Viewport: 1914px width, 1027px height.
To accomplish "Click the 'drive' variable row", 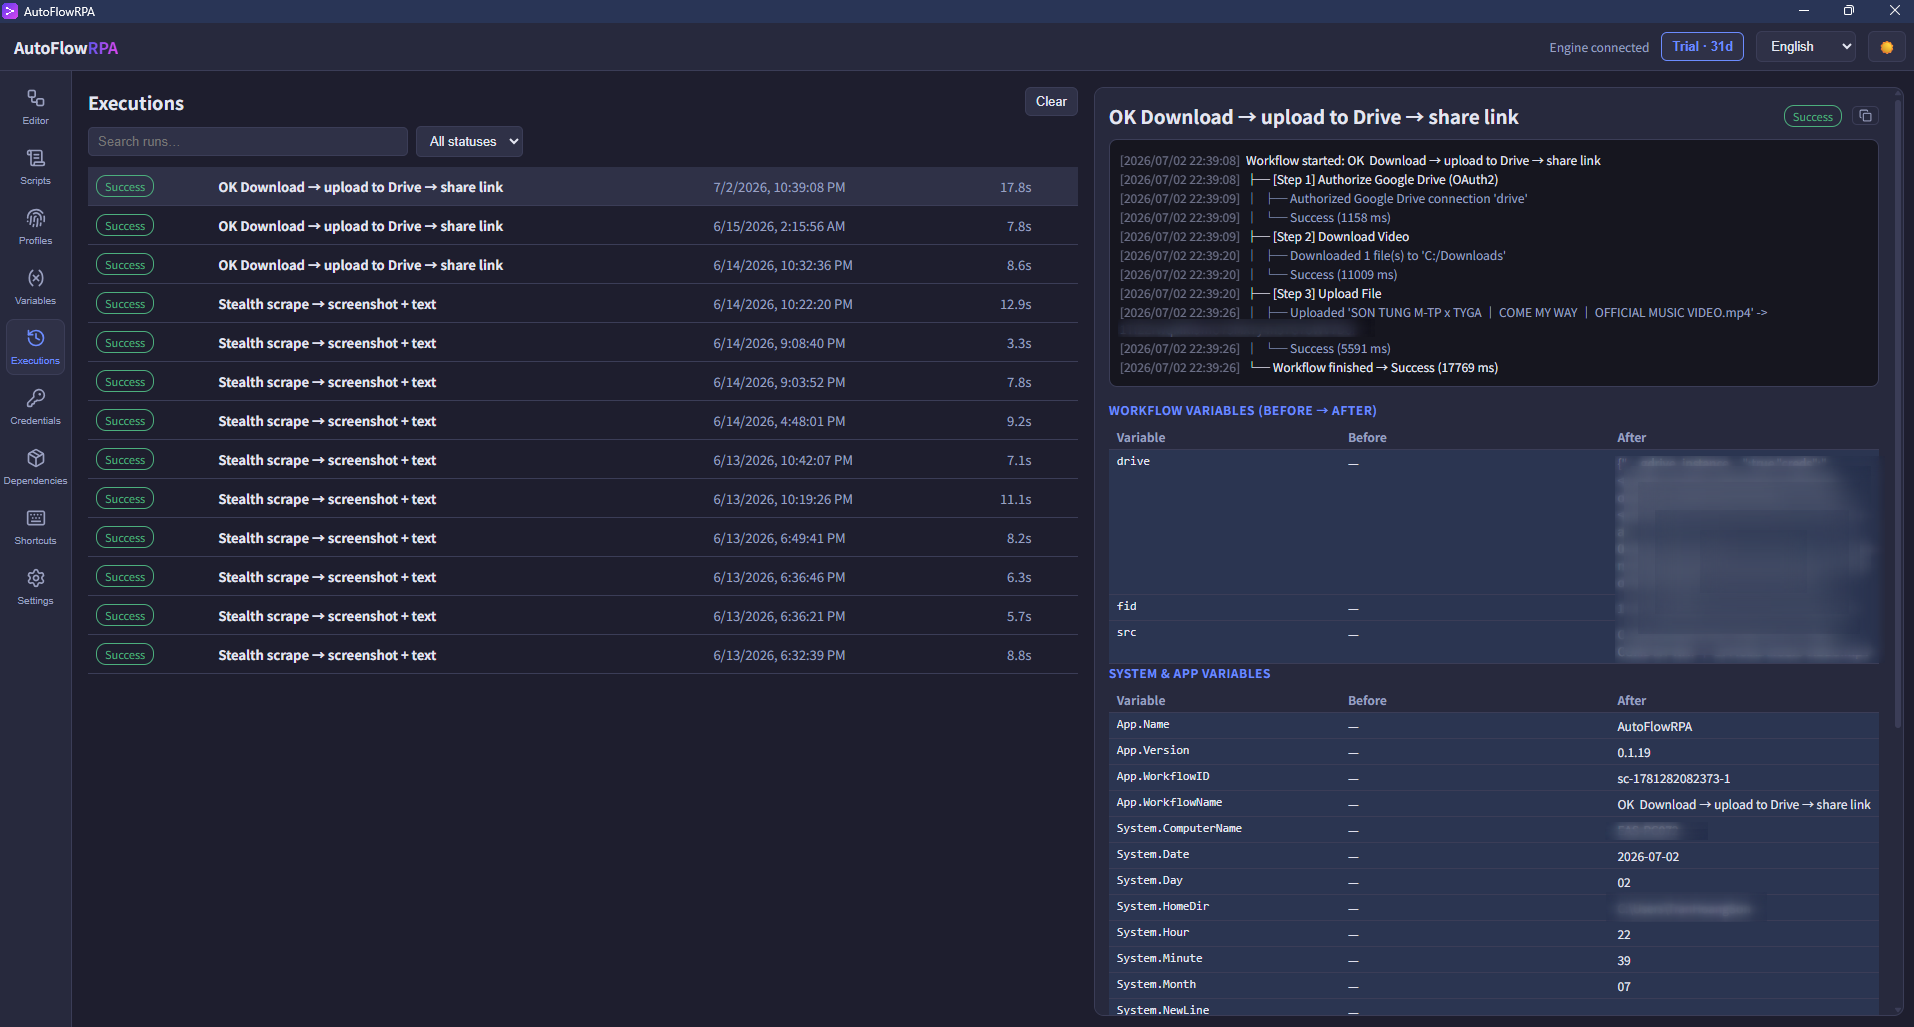I will (1493, 522).
